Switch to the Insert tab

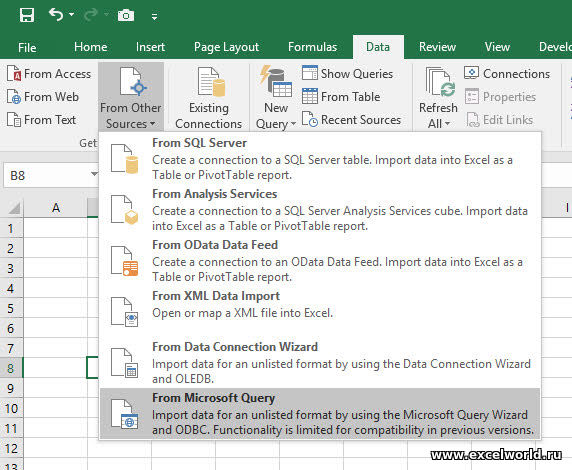click(150, 47)
